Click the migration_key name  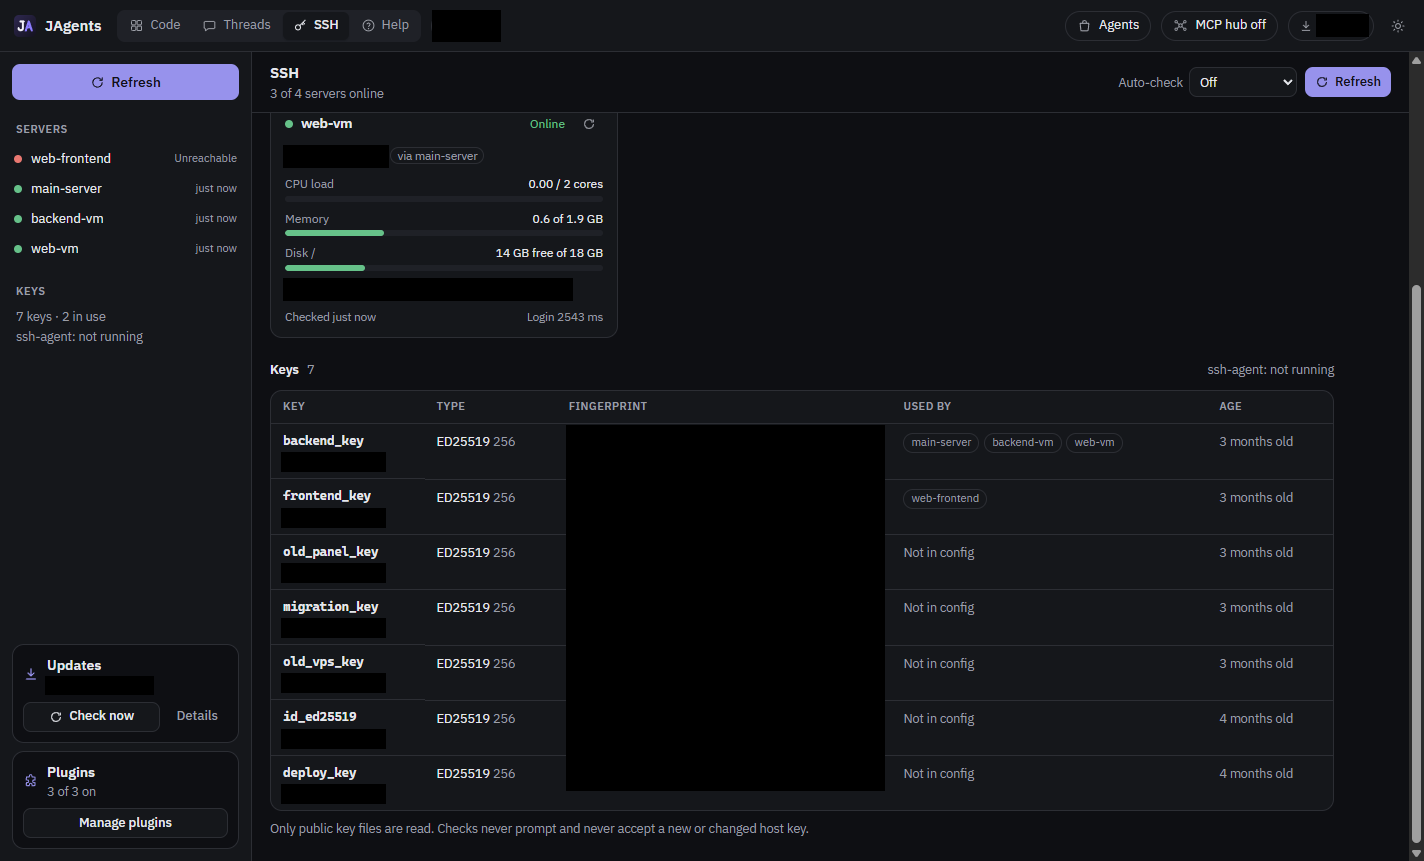[331, 607]
